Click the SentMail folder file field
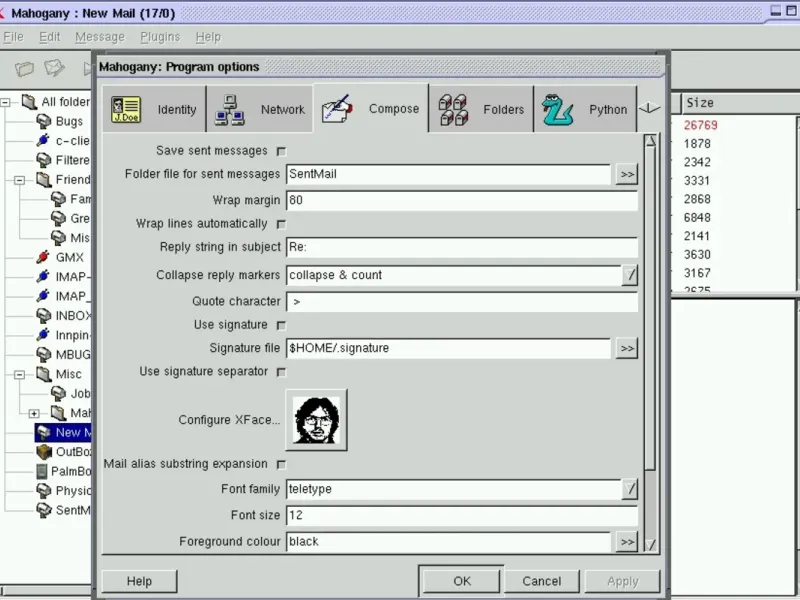This screenshot has width=800, height=600. [448, 174]
